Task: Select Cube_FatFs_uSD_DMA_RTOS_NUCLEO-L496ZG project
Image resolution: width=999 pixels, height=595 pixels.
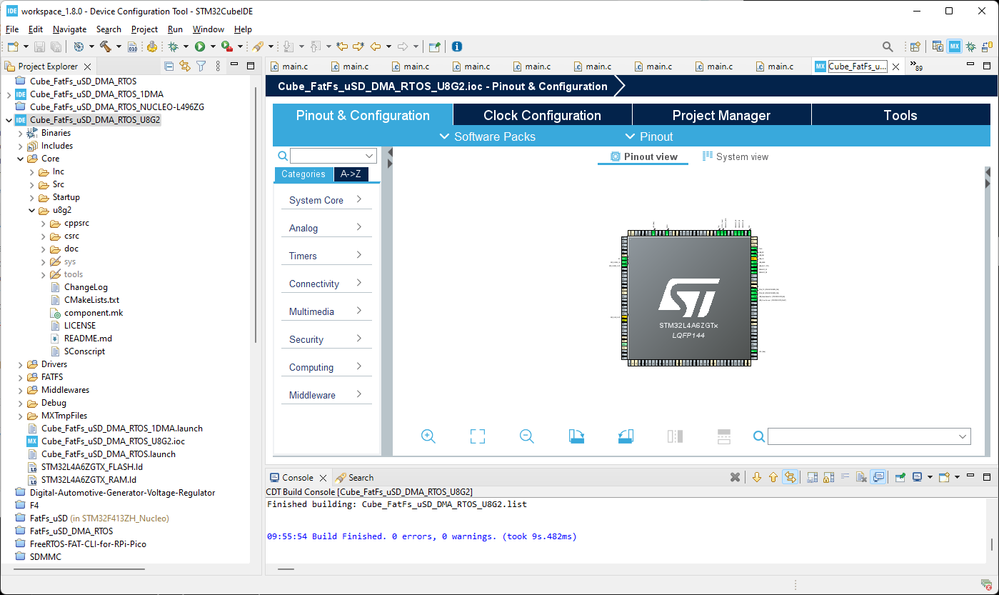Action: [x=117, y=107]
